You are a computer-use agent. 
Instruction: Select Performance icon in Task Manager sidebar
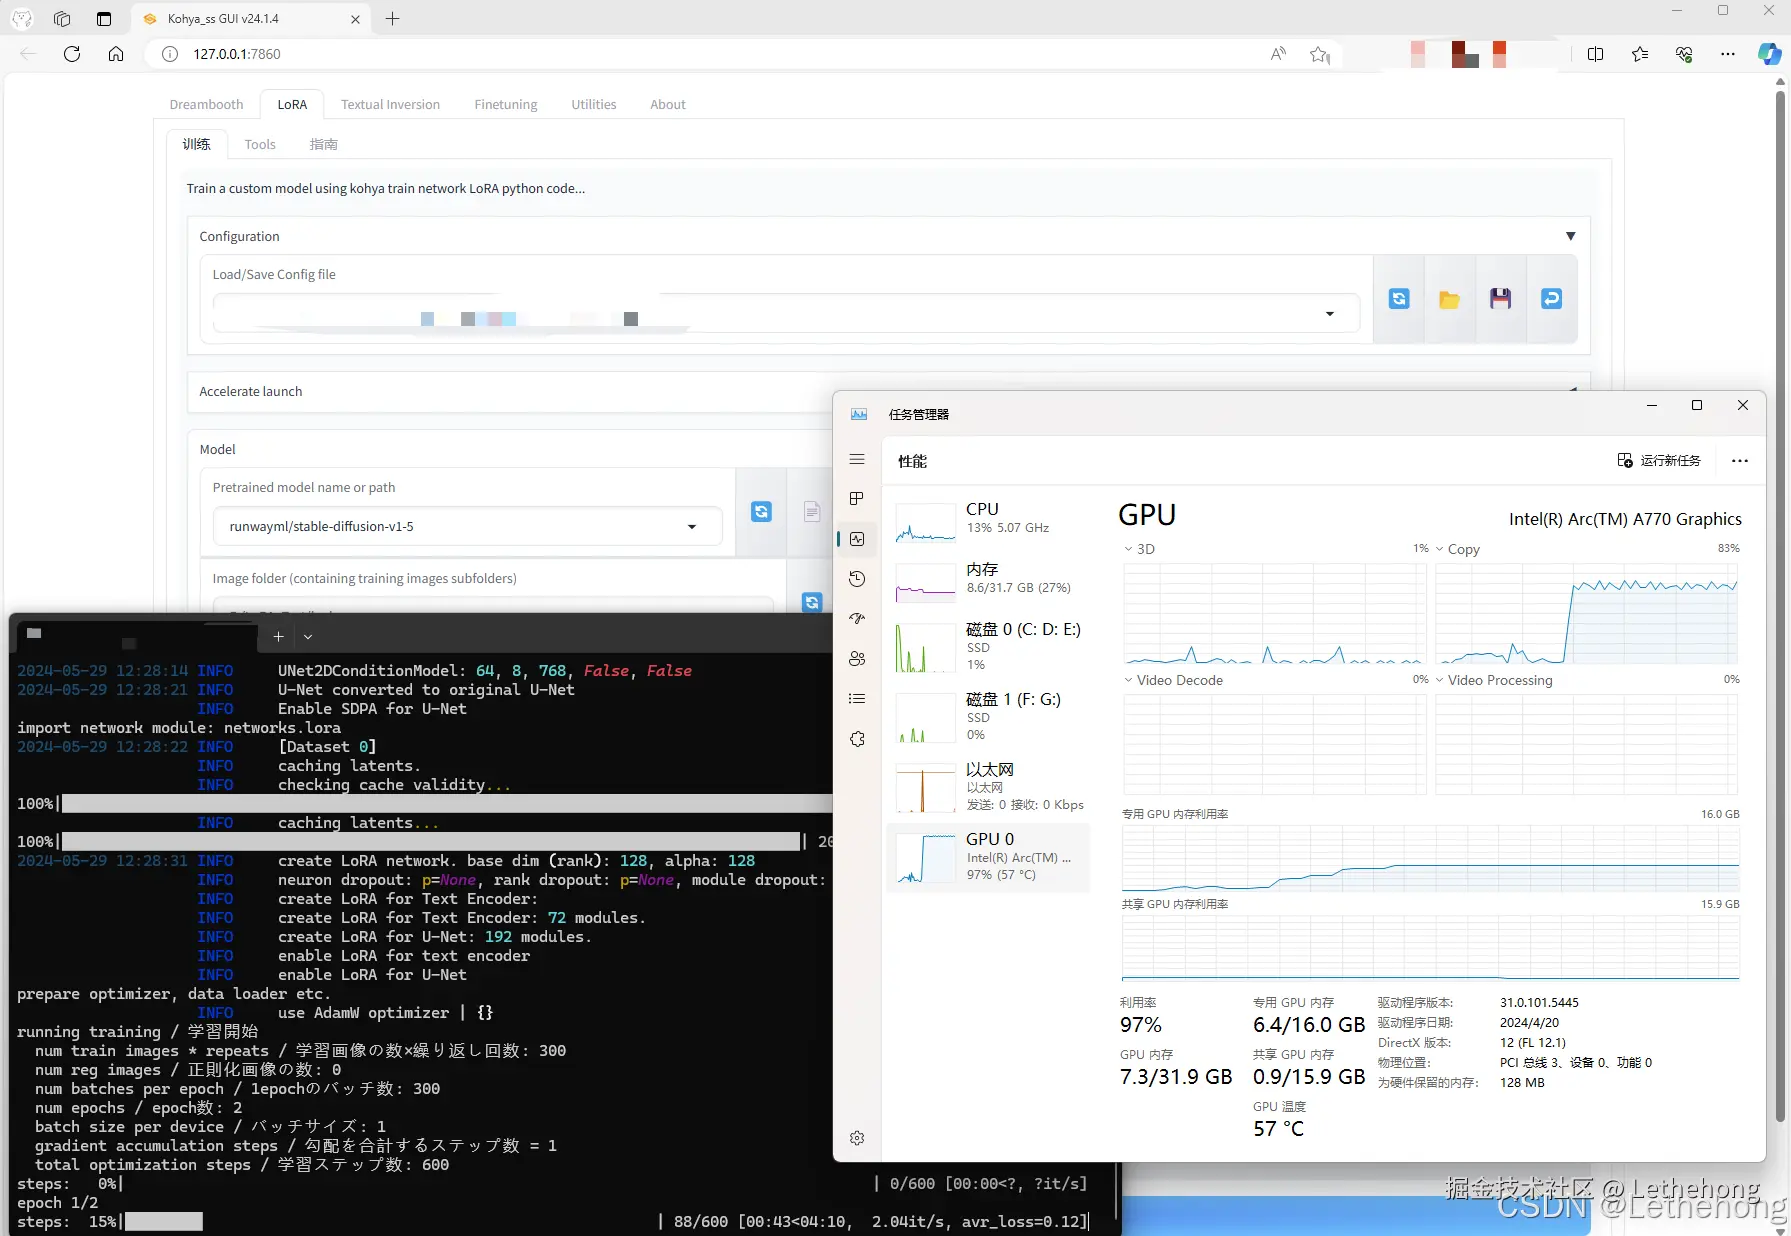pyautogui.click(x=857, y=539)
